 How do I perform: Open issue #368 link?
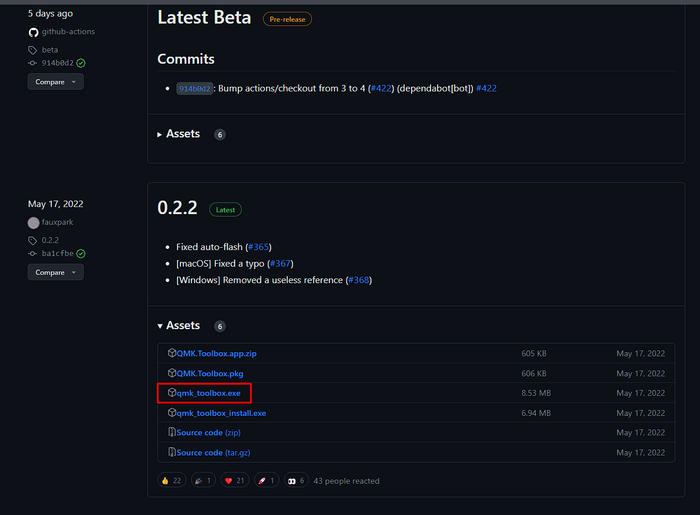[359, 280]
